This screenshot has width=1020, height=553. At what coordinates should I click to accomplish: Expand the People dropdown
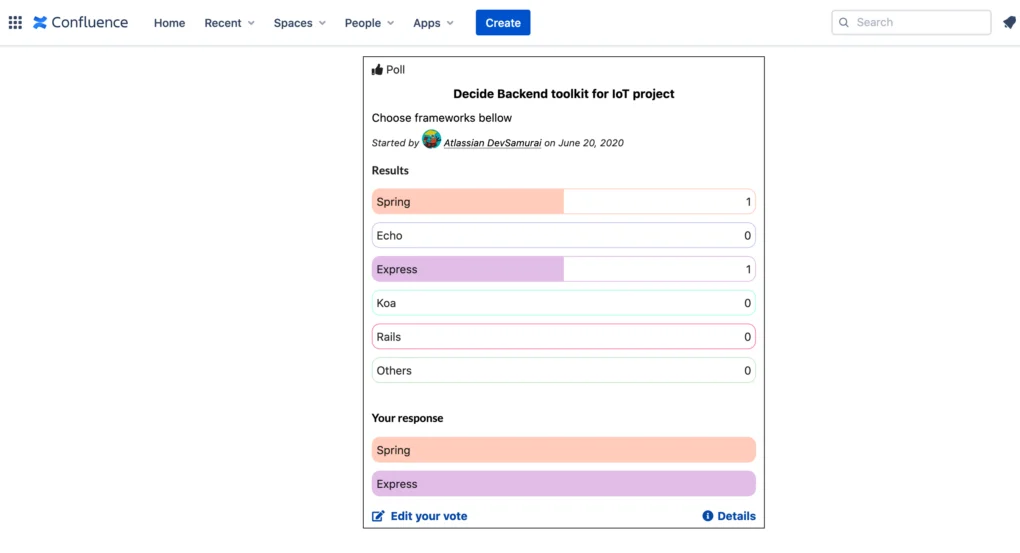click(x=369, y=23)
